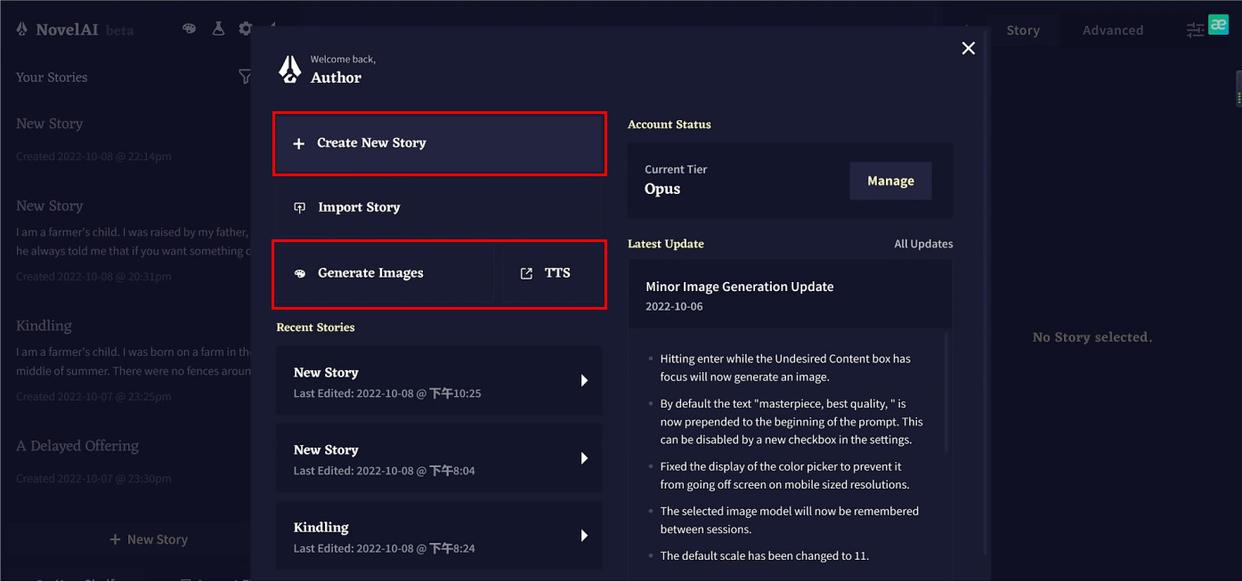Click Manage next to Opus tier
Image resolution: width=1242 pixels, height=582 pixels.
point(890,181)
